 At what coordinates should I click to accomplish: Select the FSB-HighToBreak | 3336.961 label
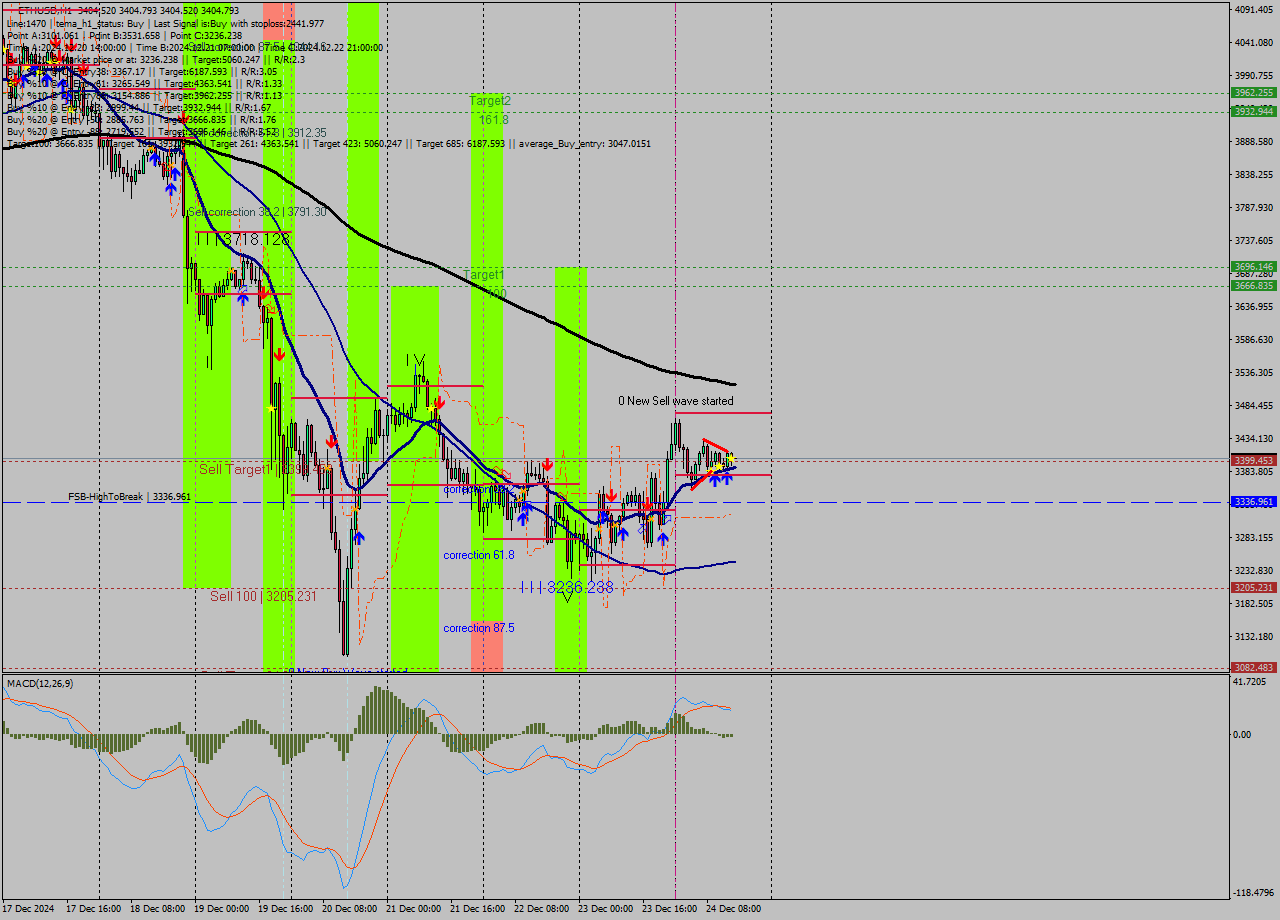129,496
